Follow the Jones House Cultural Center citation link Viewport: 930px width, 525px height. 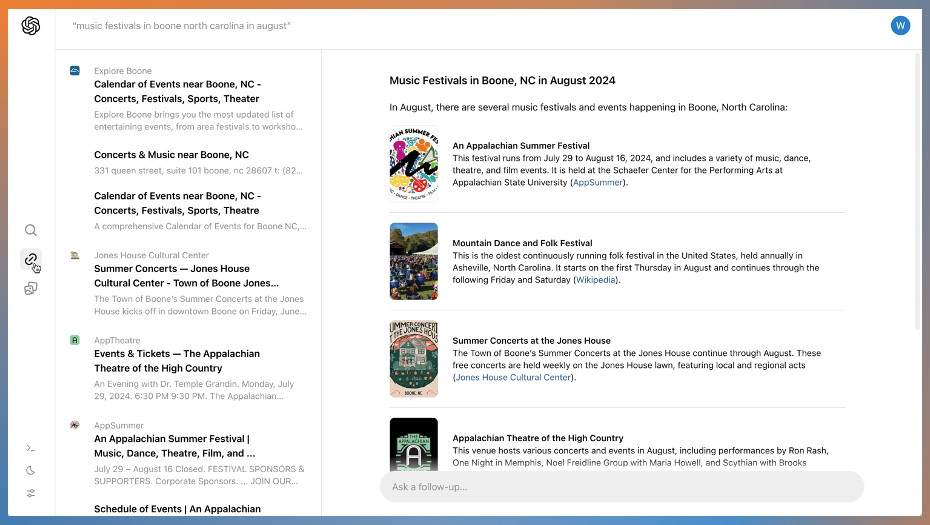513,377
